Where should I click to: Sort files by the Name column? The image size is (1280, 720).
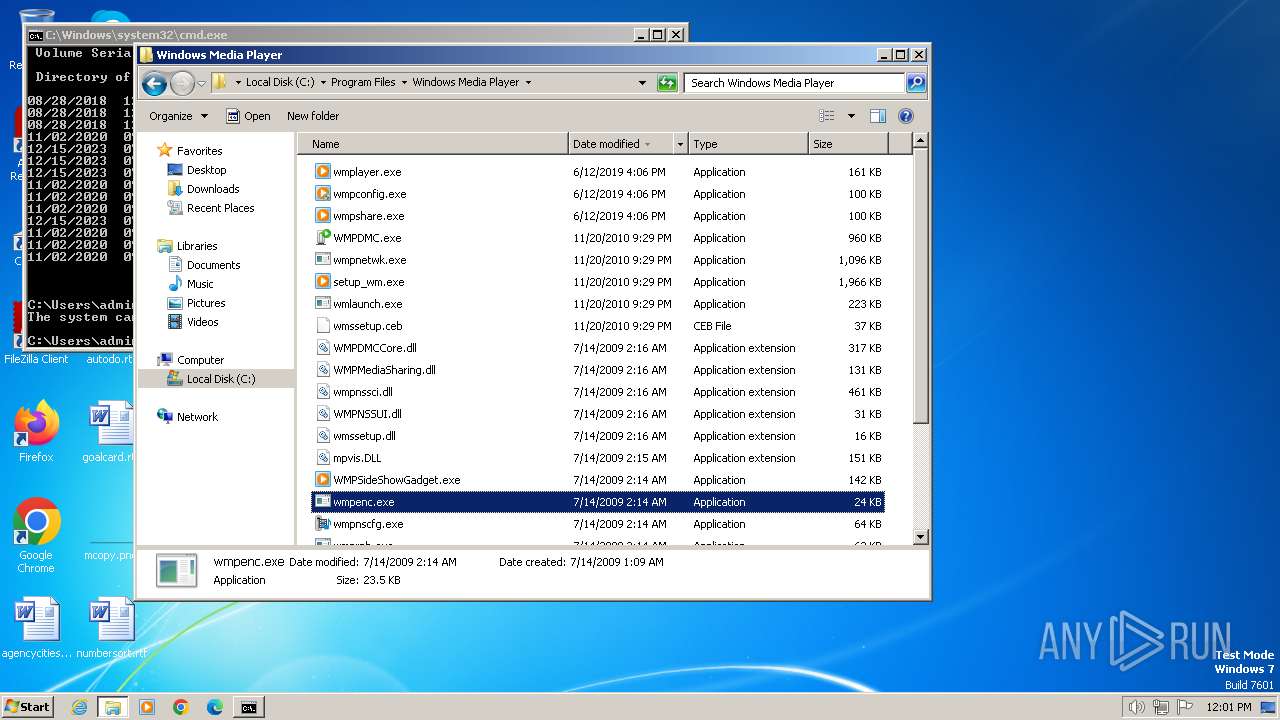tap(433, 144)
